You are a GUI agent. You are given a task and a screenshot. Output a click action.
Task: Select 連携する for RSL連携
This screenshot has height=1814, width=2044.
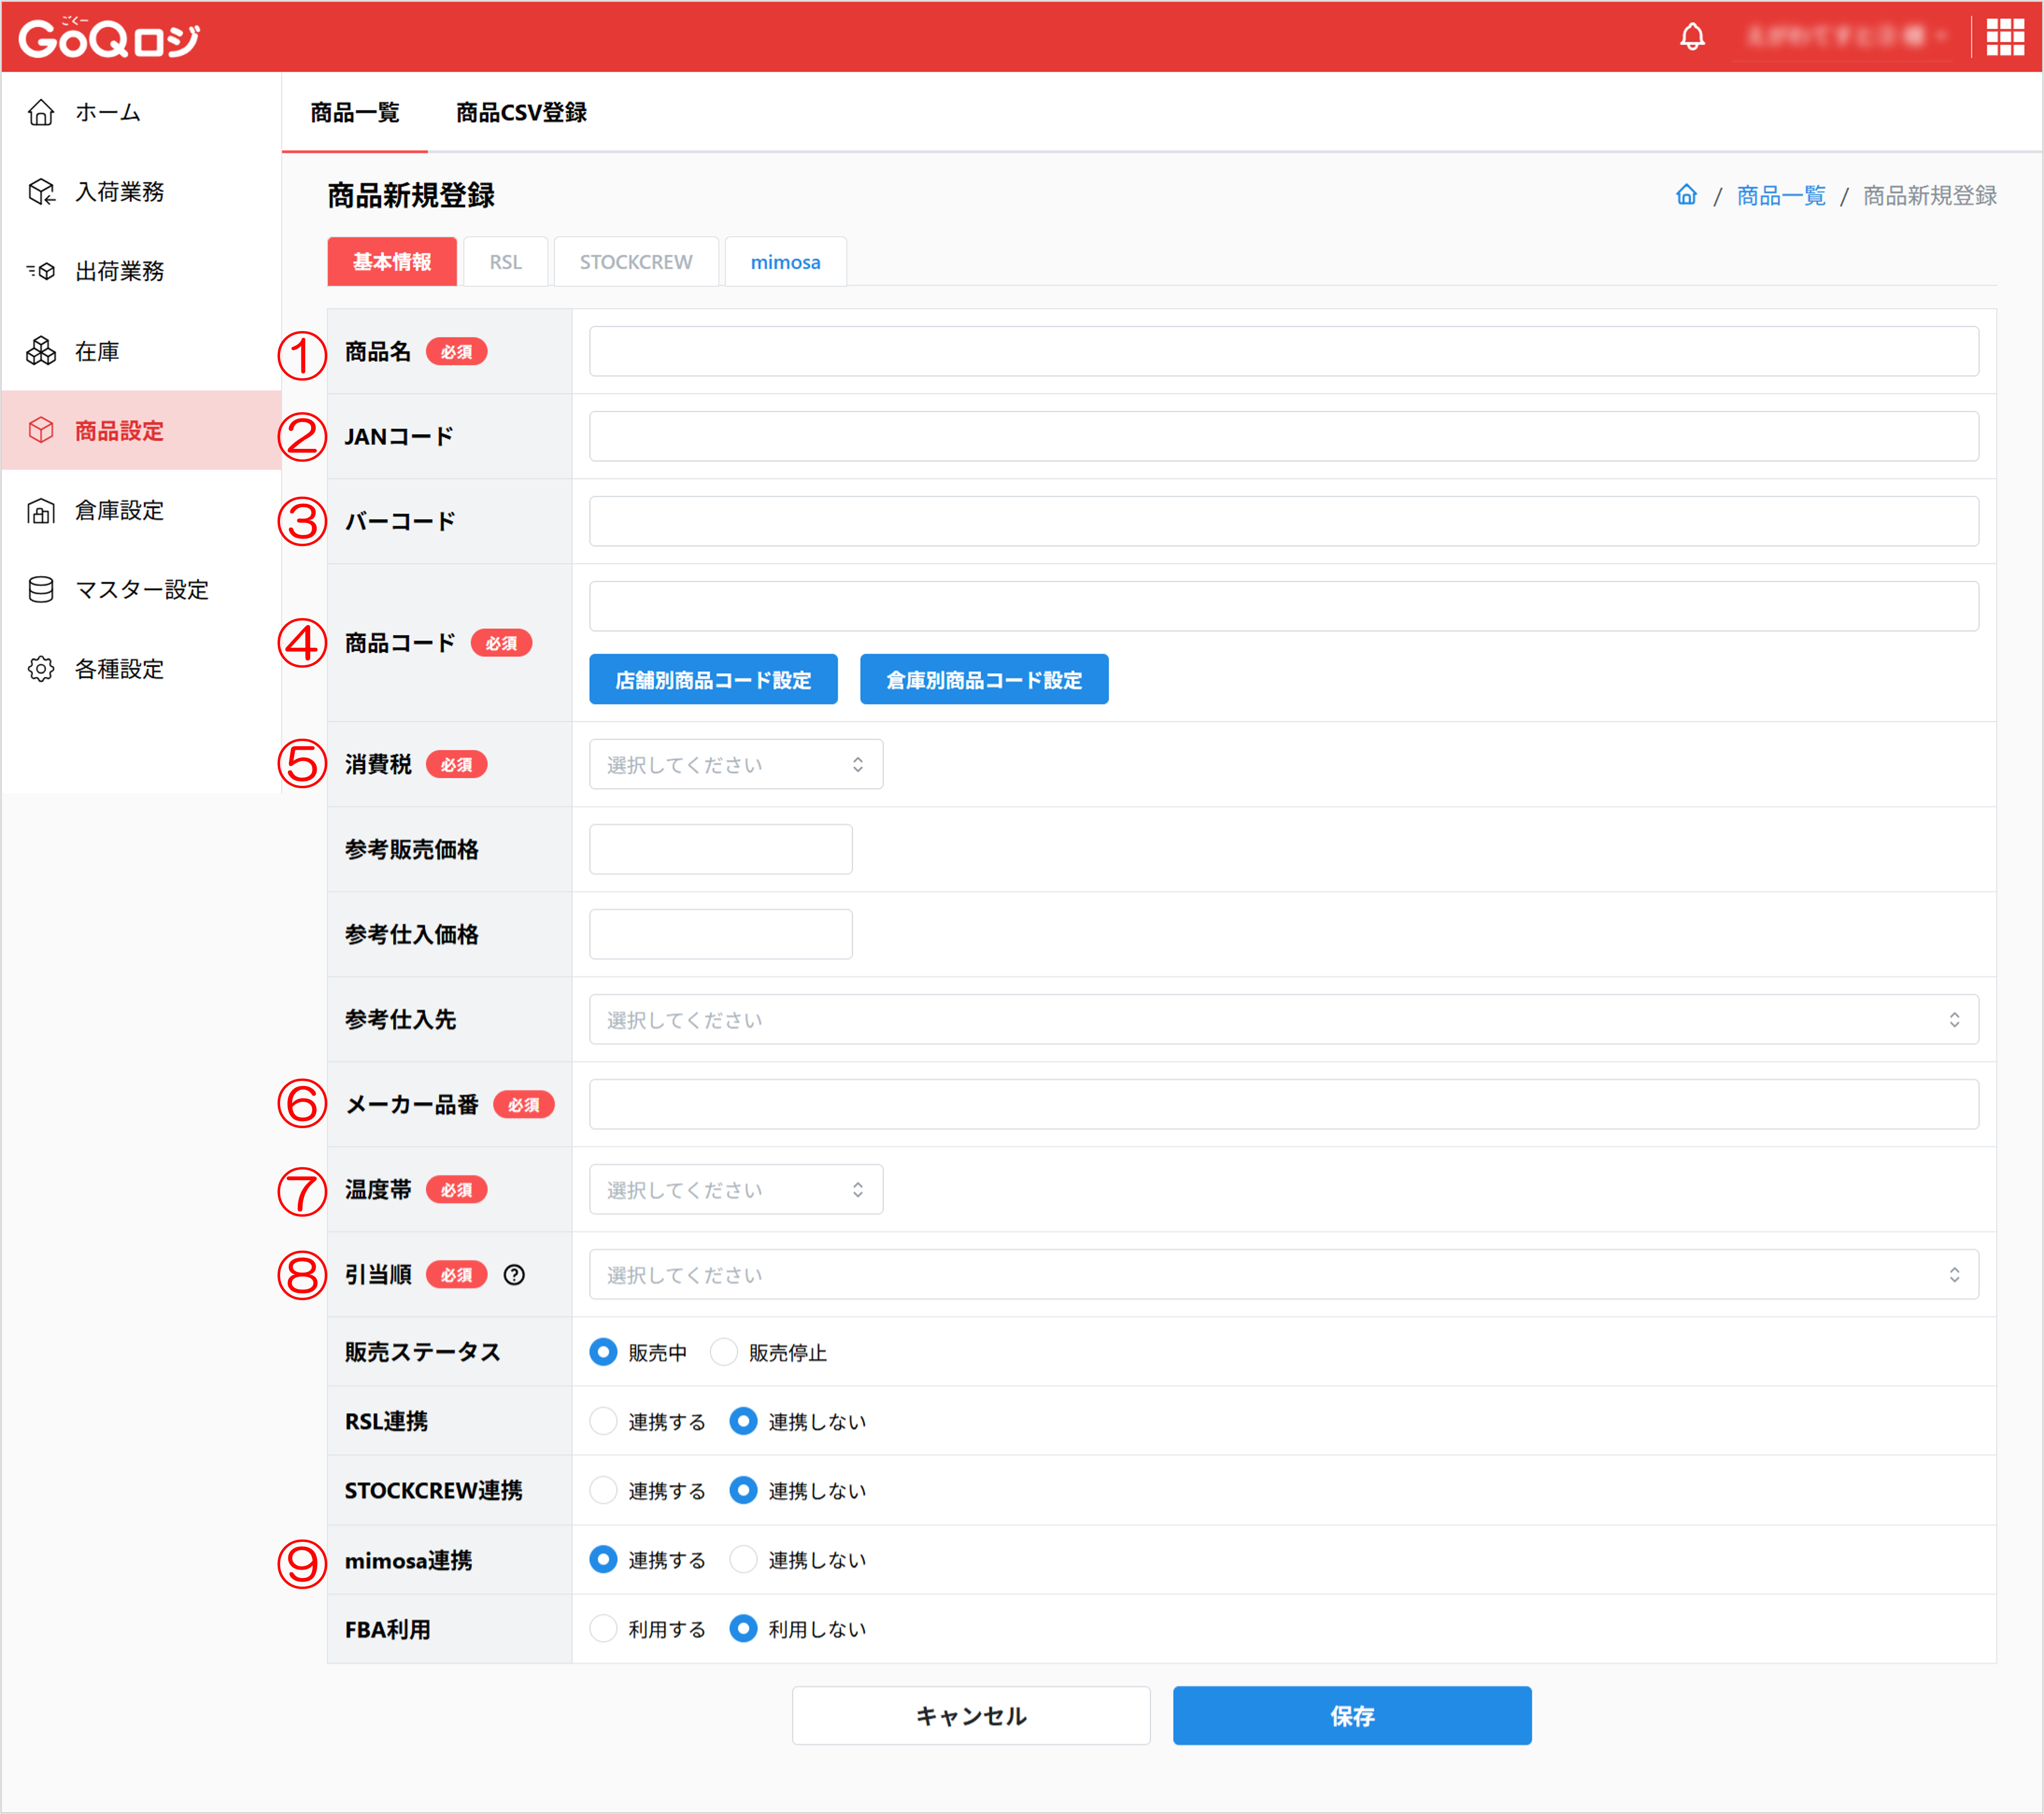pyautogui.click(x=603, y=1421)
